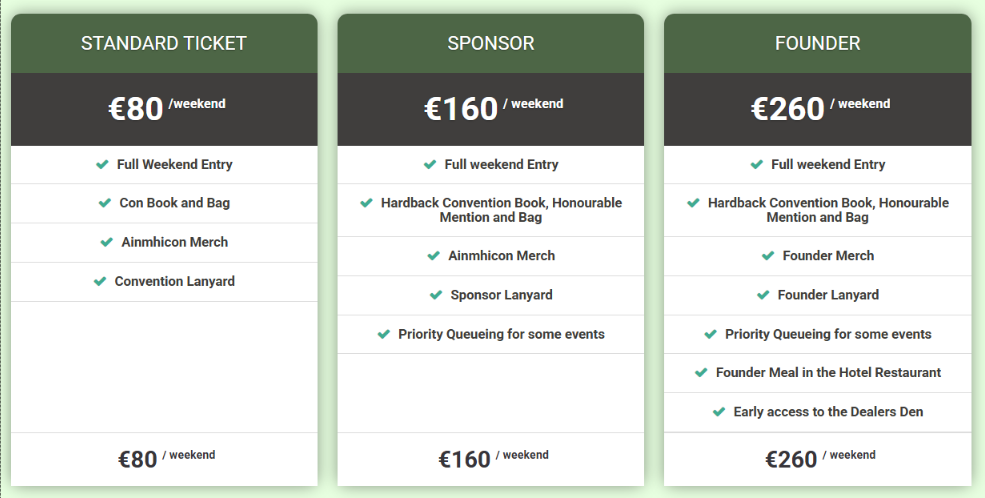Click checkmark beside Founder Lanyard

(763, 295)
